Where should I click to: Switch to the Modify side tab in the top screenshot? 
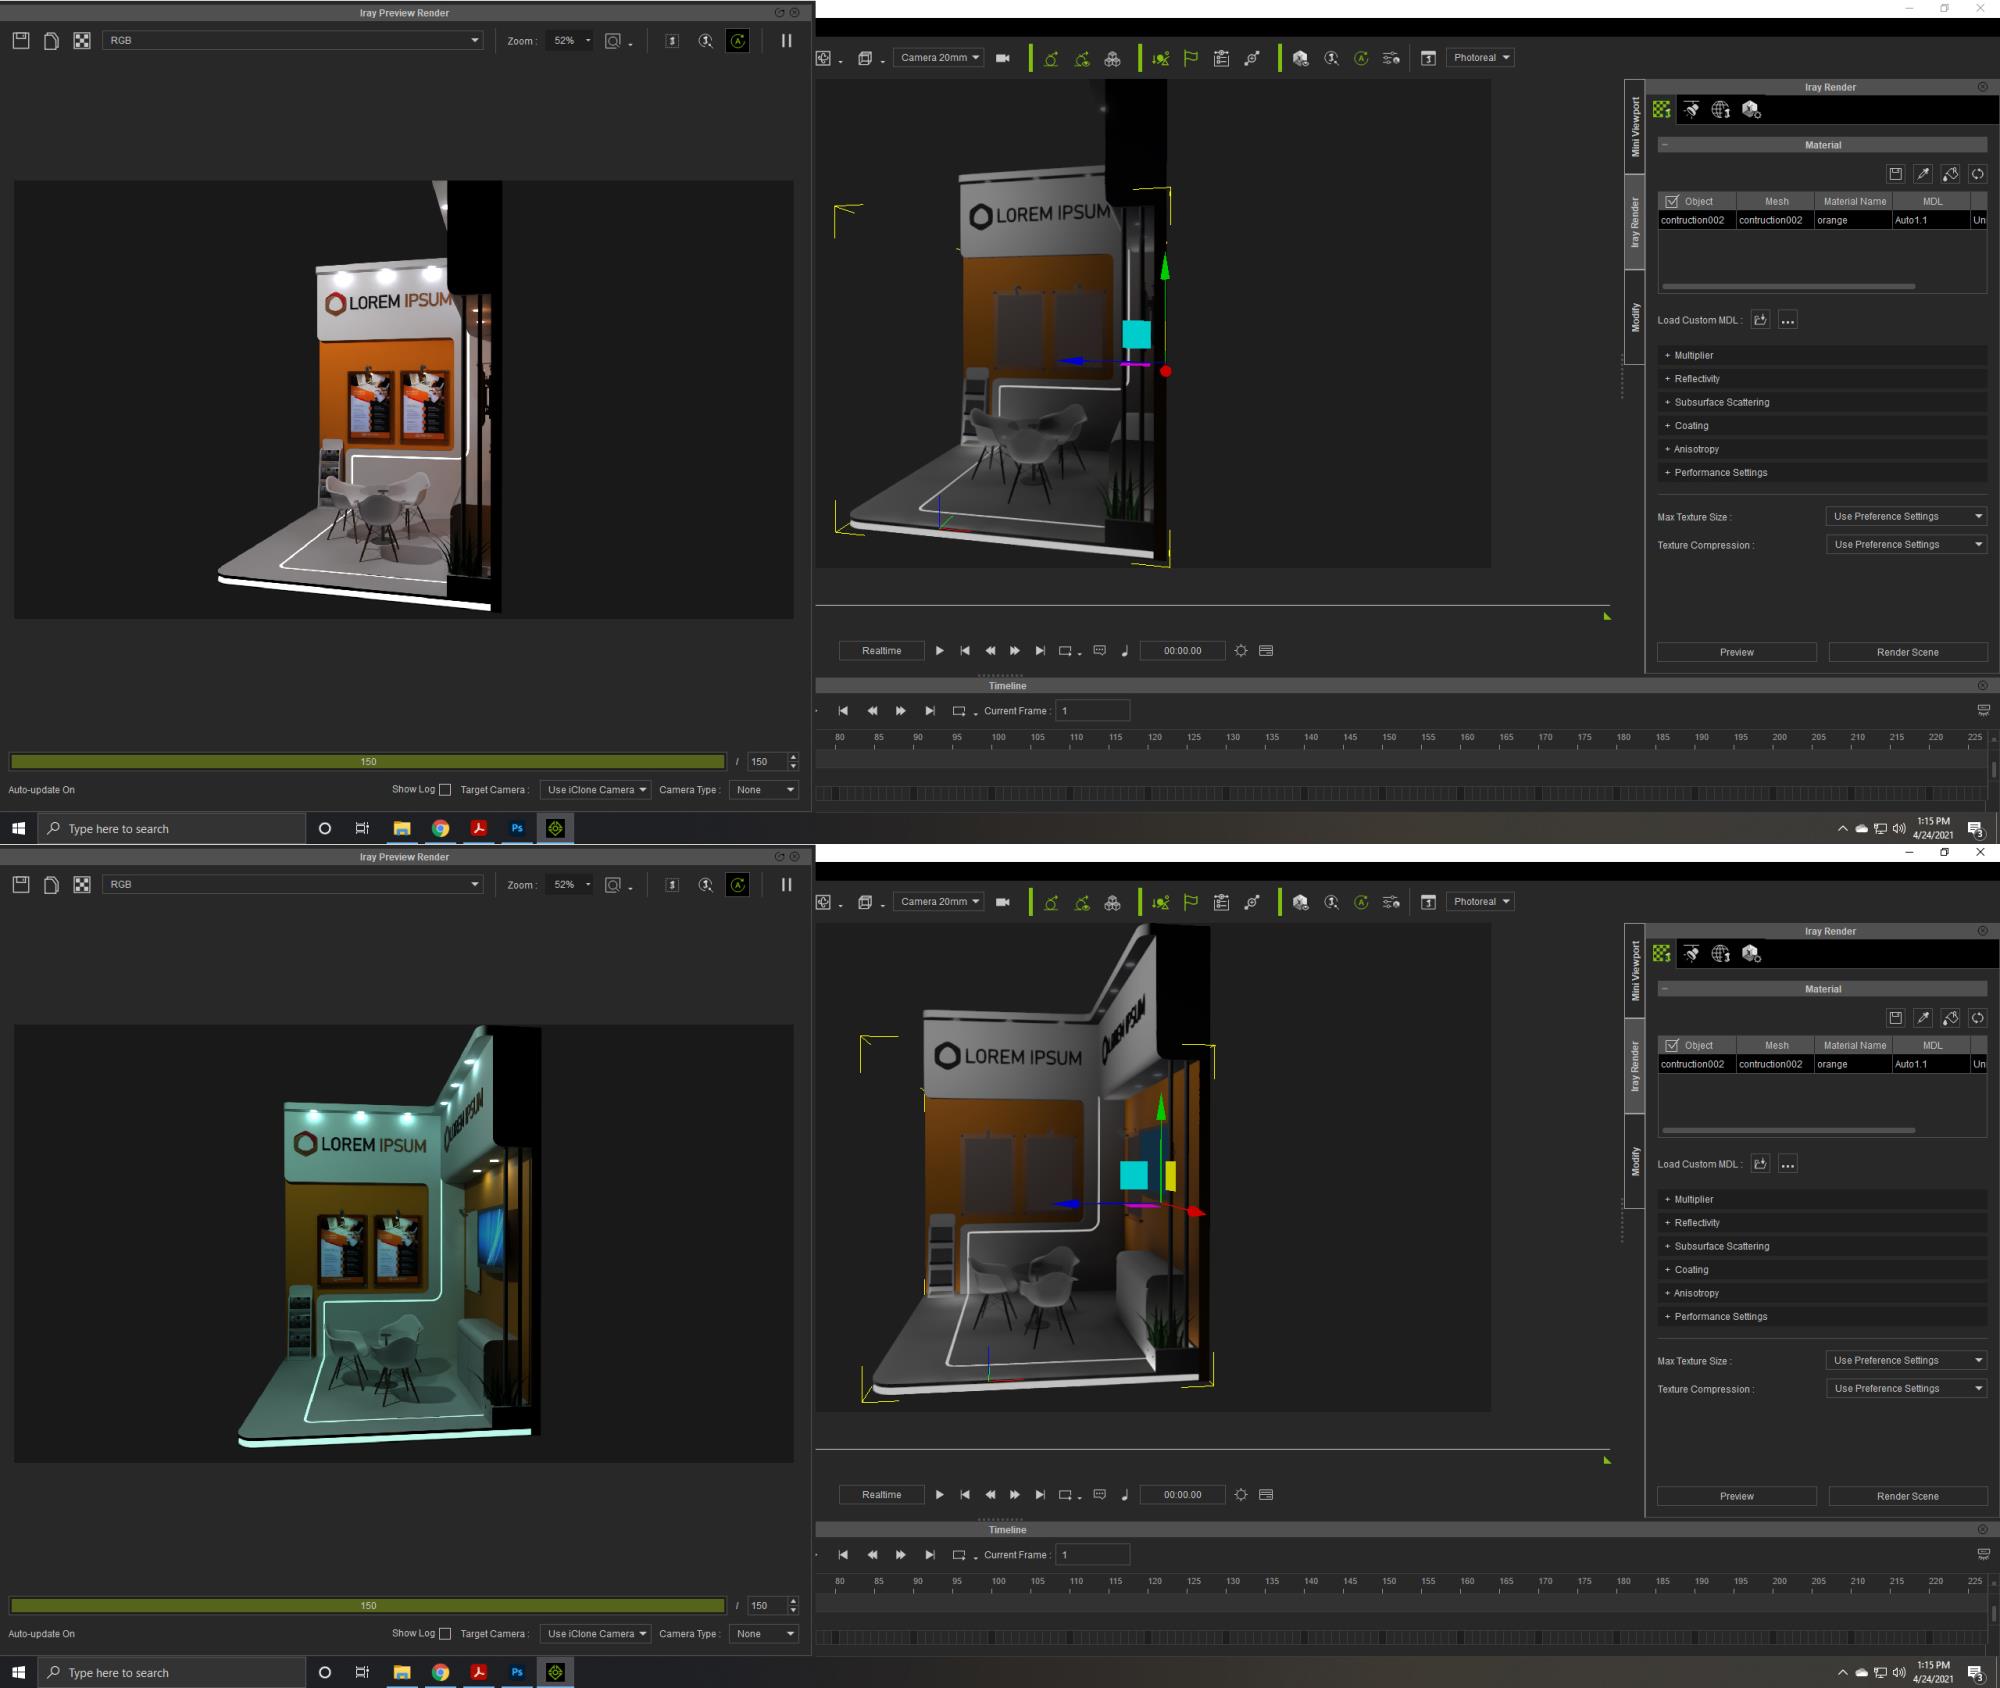1635,318
